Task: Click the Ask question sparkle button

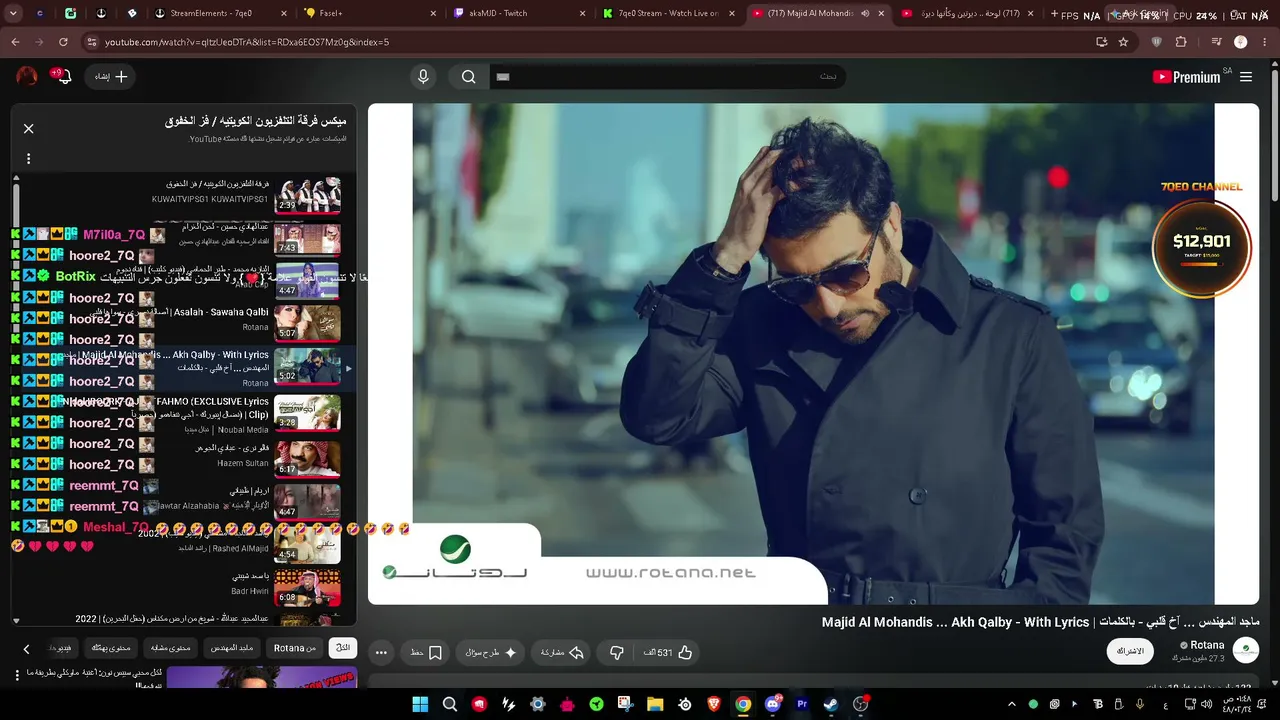Action: 490,652
